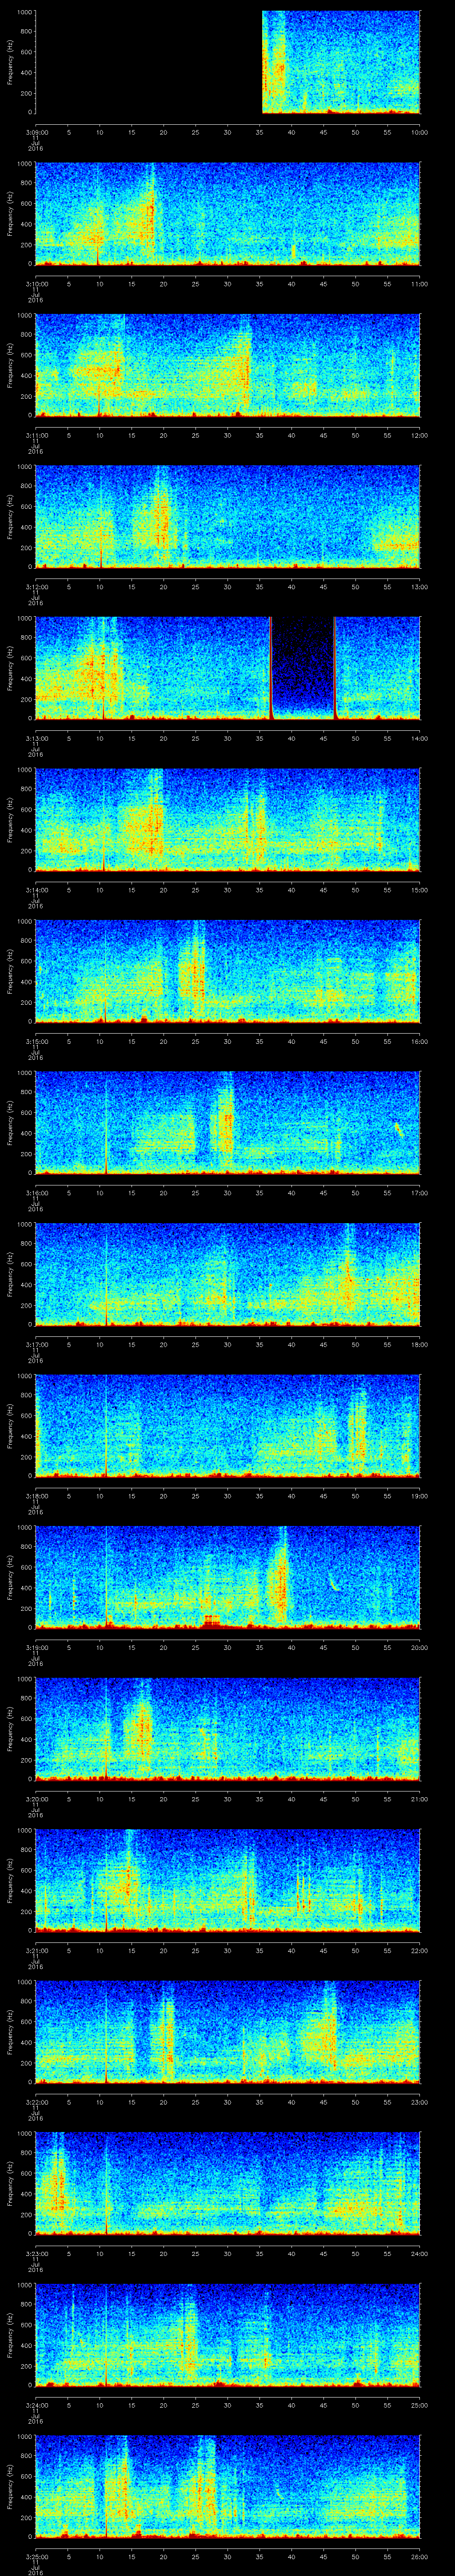The width and height of the screenshot is (455, 2576).
Task: Click the 'Frequency (Hz)' axis label of the 3:09:00 panel
Action: [x=10, y=62]
